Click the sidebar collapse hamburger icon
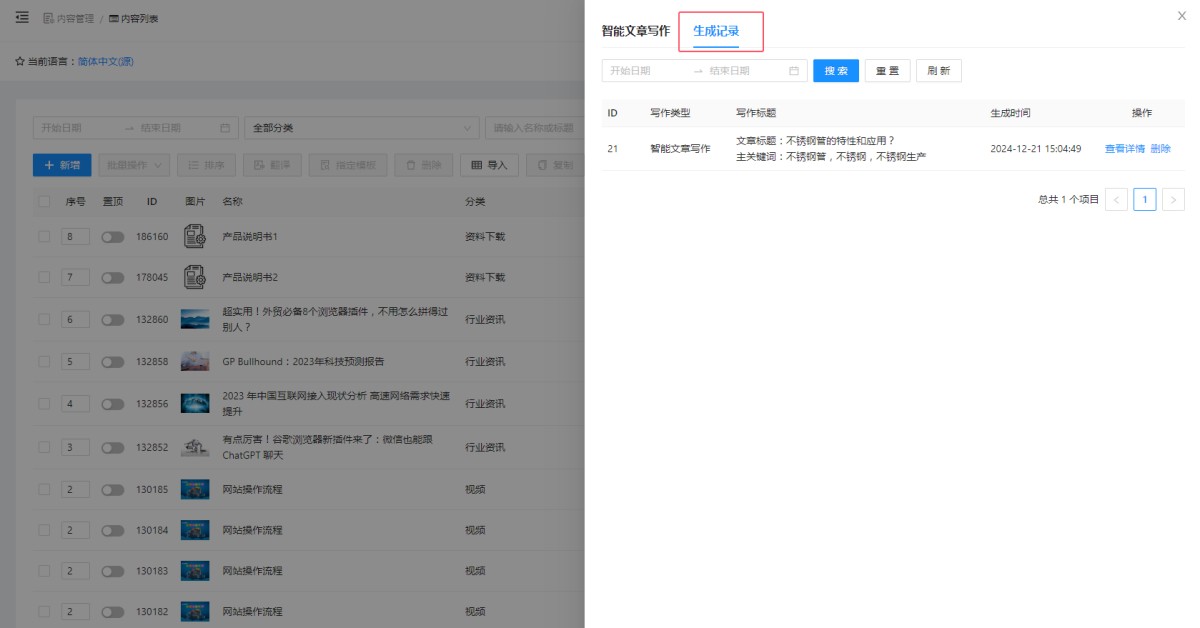Screen dimensions: 1200x628 coord(22,18)
